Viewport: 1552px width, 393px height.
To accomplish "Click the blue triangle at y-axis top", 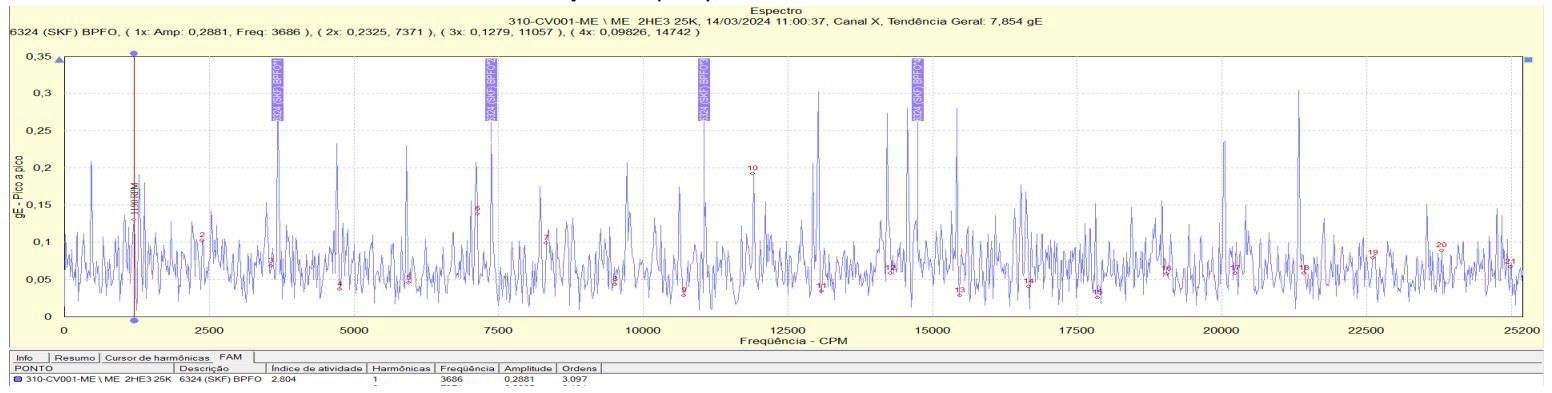I will (59, 61).
